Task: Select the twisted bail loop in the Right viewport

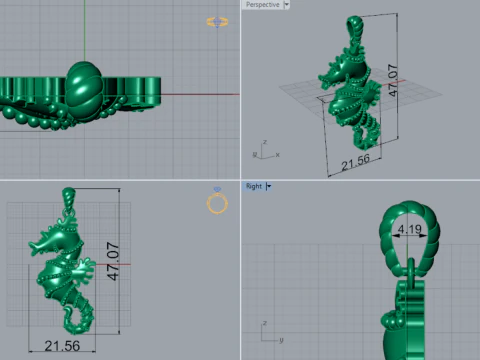Action: [x=409, y=238]
